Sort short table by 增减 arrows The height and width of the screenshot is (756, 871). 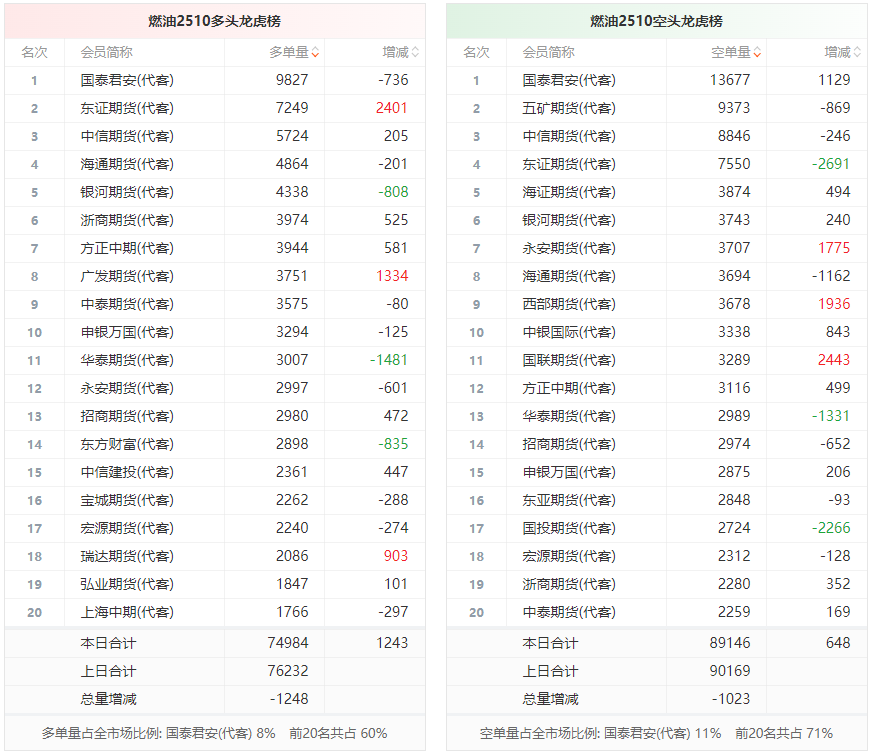(x=857, y=53)
